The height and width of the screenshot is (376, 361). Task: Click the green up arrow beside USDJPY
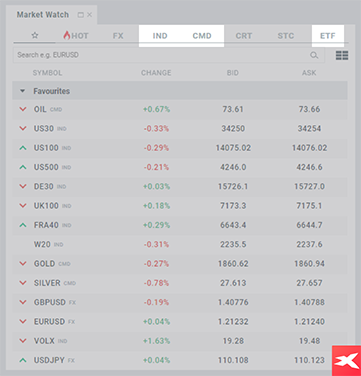[x=23, y=360]
